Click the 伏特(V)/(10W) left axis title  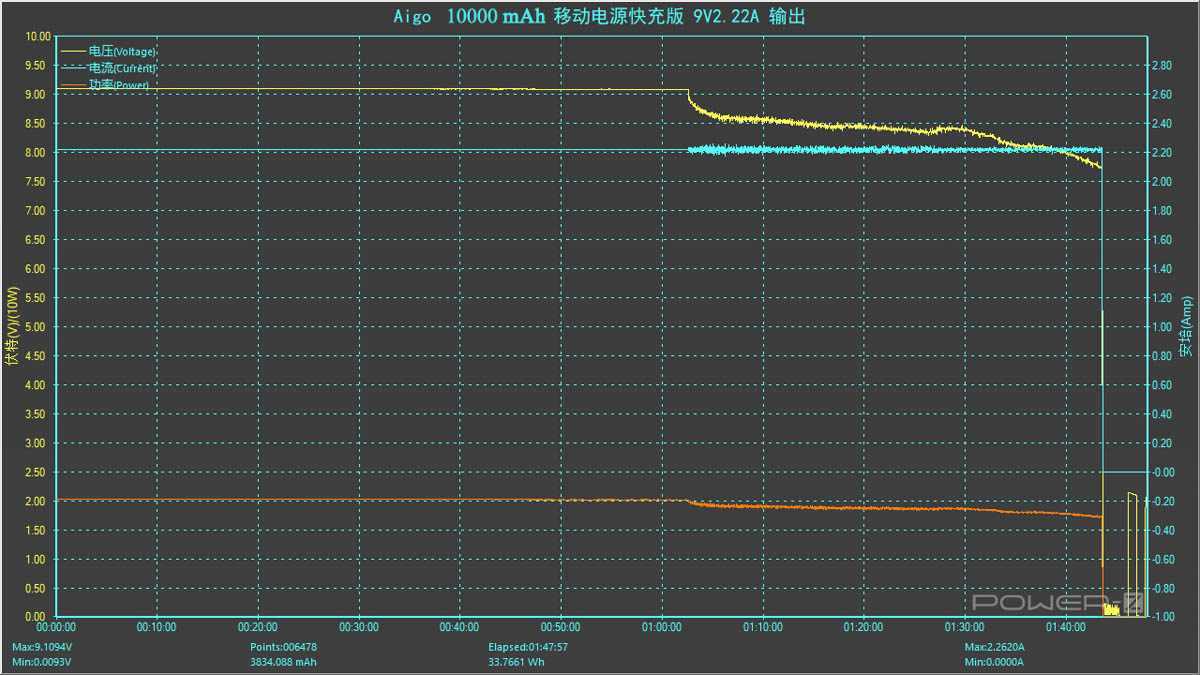click(13, 326)
